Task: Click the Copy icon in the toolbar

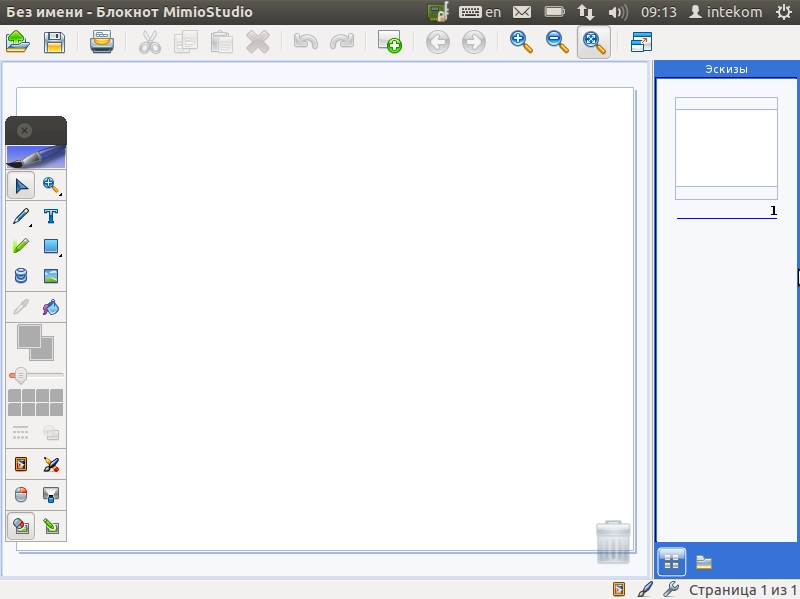Action: click(x=186, y=42)
